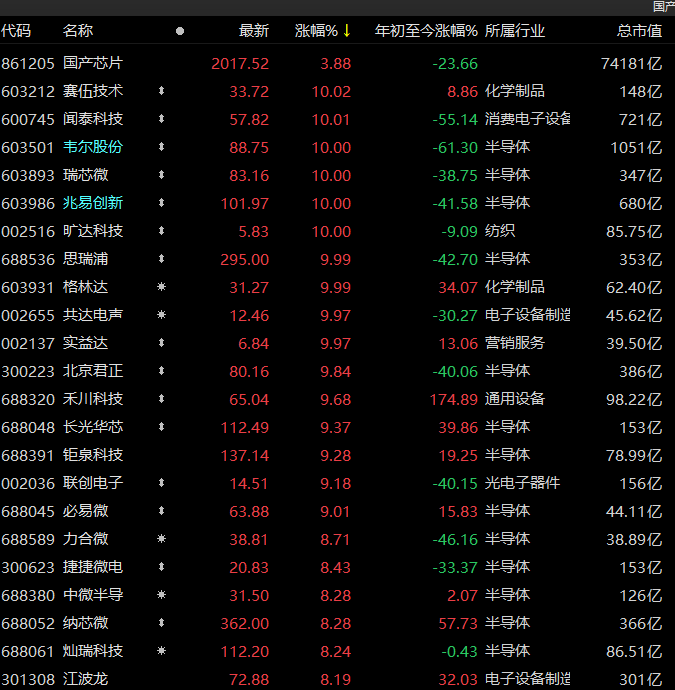Click the marker icon in 禾川科技 row

[161, 399]
